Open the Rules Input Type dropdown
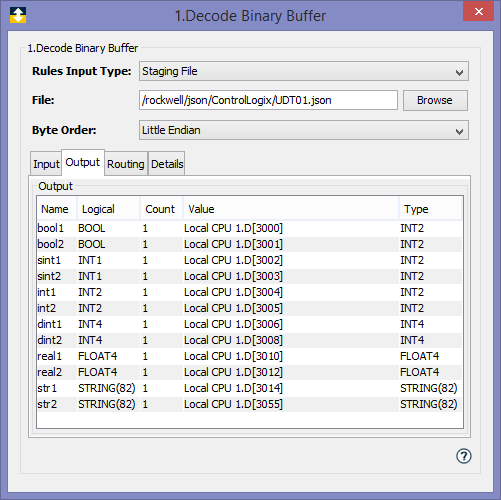501x500 pixels. pyautogui.click(x=304, y=71)
